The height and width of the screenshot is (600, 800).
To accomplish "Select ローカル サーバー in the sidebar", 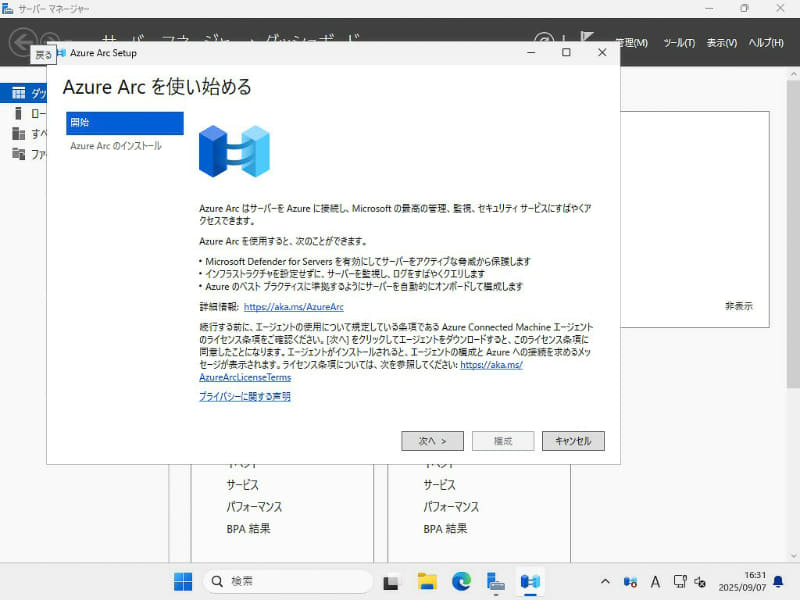I will coord(25,113).
